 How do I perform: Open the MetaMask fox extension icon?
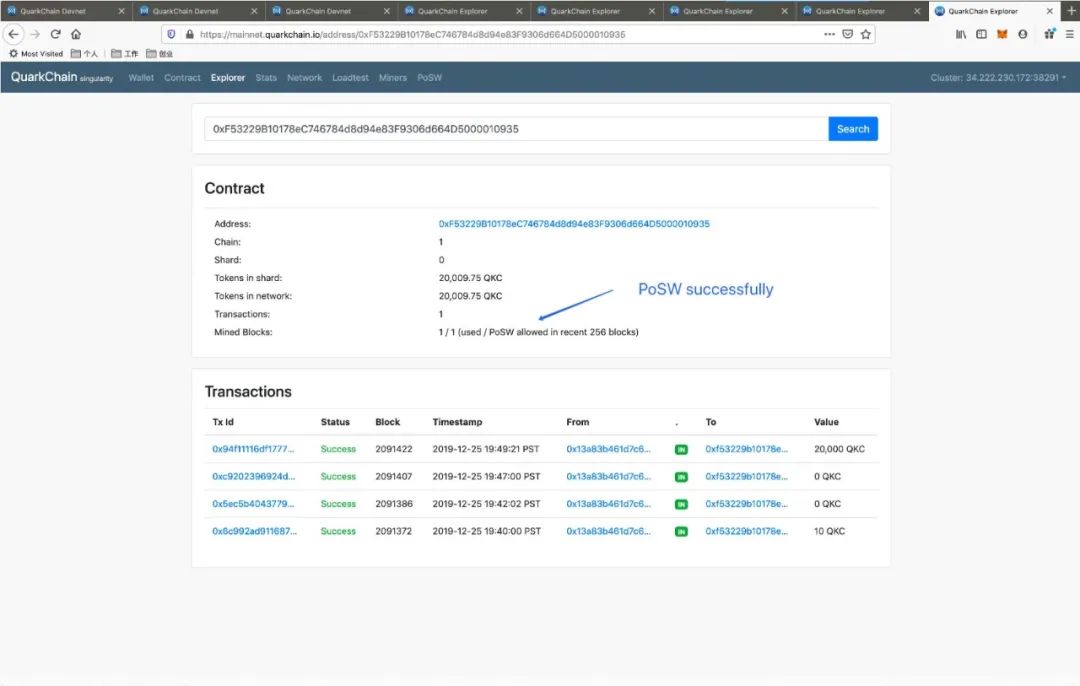(x=1002, y=34)
